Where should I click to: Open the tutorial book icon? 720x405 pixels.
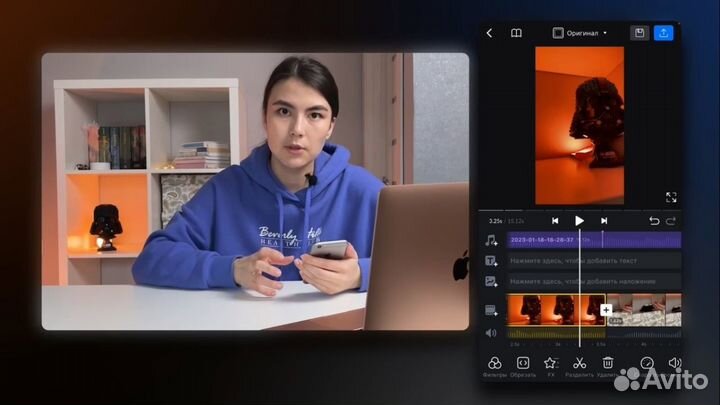pyautogui.click(x=516, y=33)
